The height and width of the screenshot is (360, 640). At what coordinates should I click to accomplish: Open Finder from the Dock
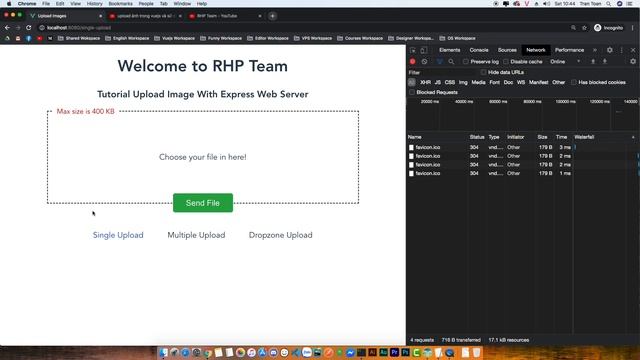(163, 352)
